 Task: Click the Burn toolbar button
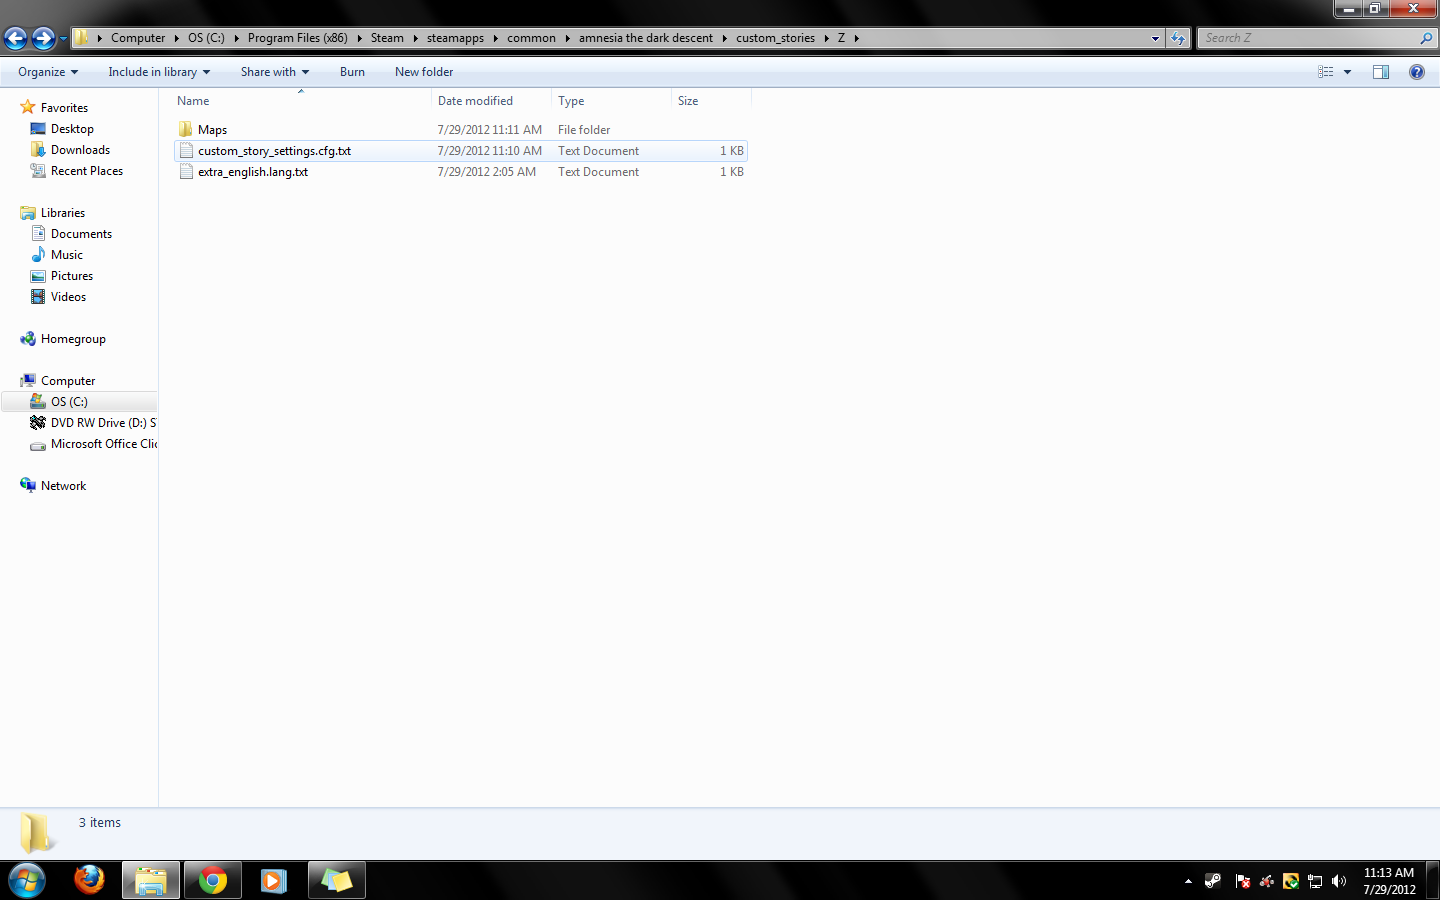pyautogui.click(x=352, y=72)
